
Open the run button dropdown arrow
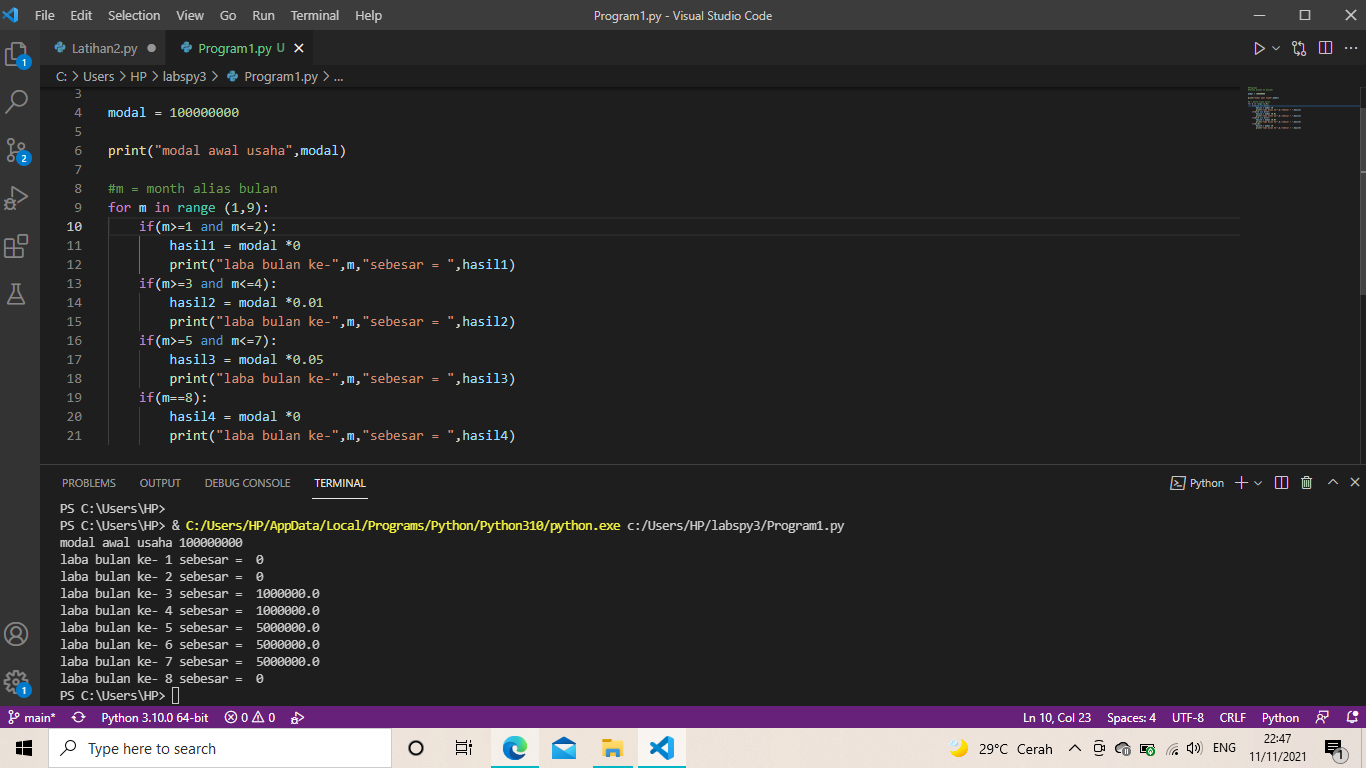pyautogui.click(x=1276, y=48)
